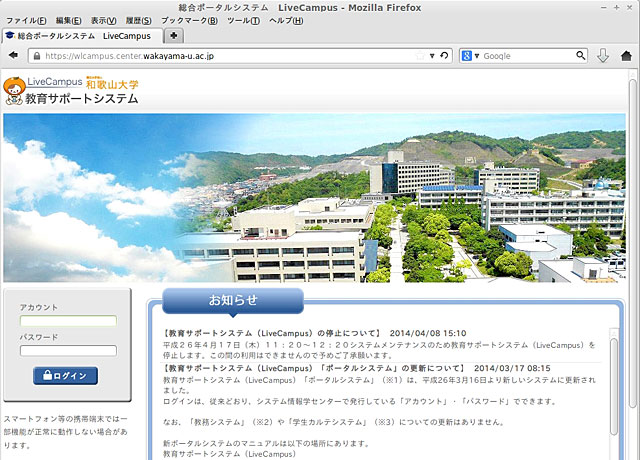
Task: Go back with the browser back arrow
Action: 13,55
